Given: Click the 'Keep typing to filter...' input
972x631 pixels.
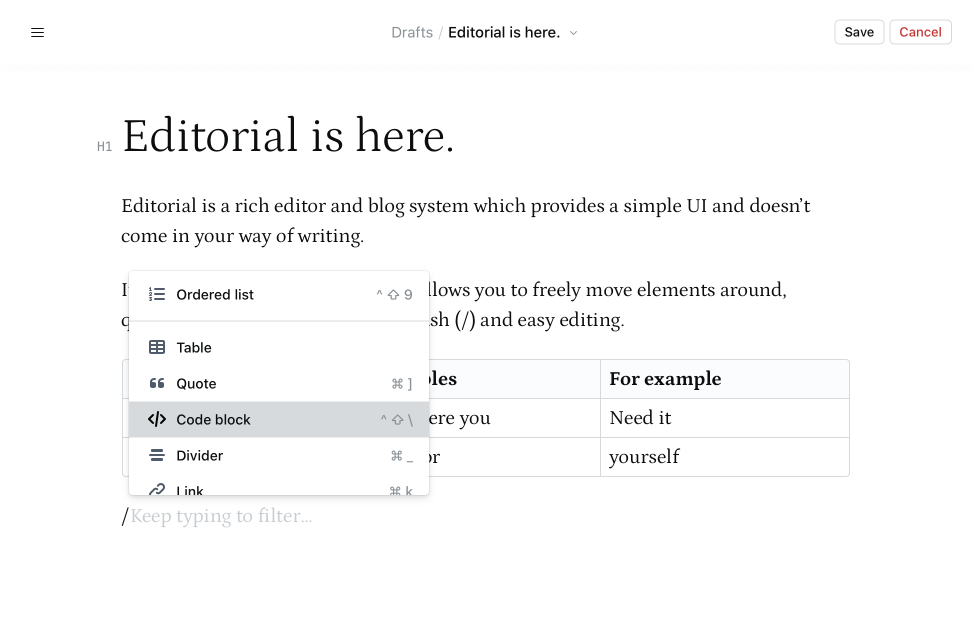Looking at the screenshot, I should click(x=221, y=516).
